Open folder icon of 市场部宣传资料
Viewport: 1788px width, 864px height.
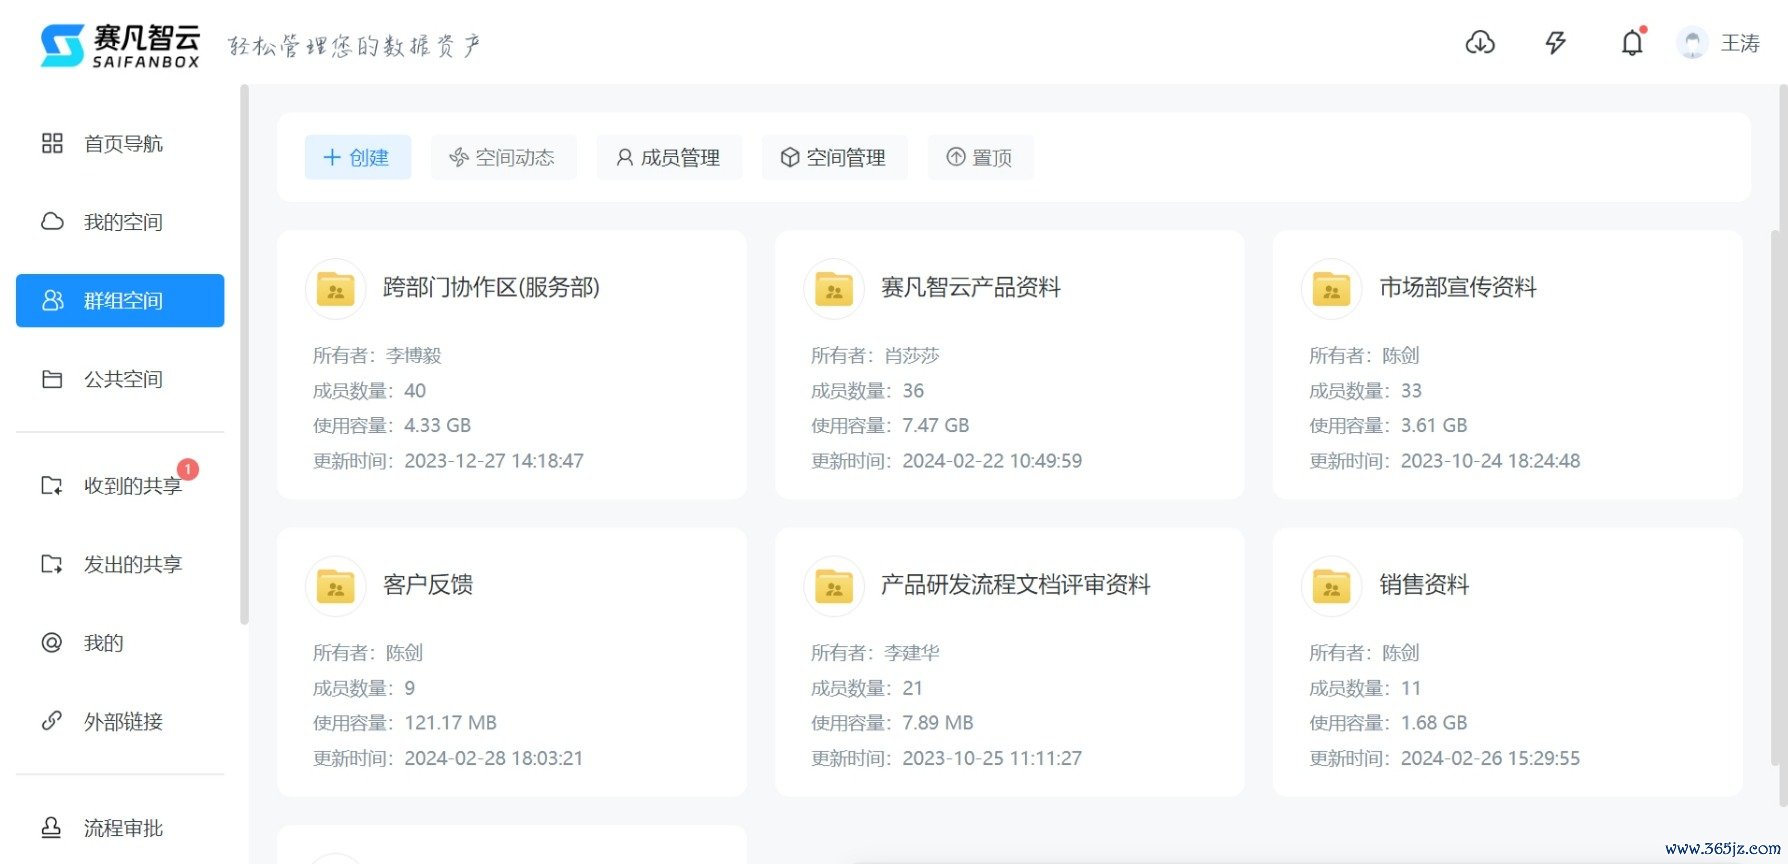pos(1332,289)
